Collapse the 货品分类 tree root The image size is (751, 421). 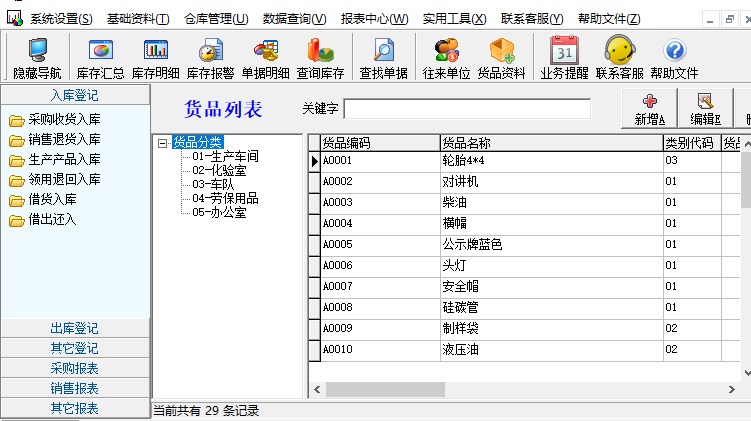[162, 143]
